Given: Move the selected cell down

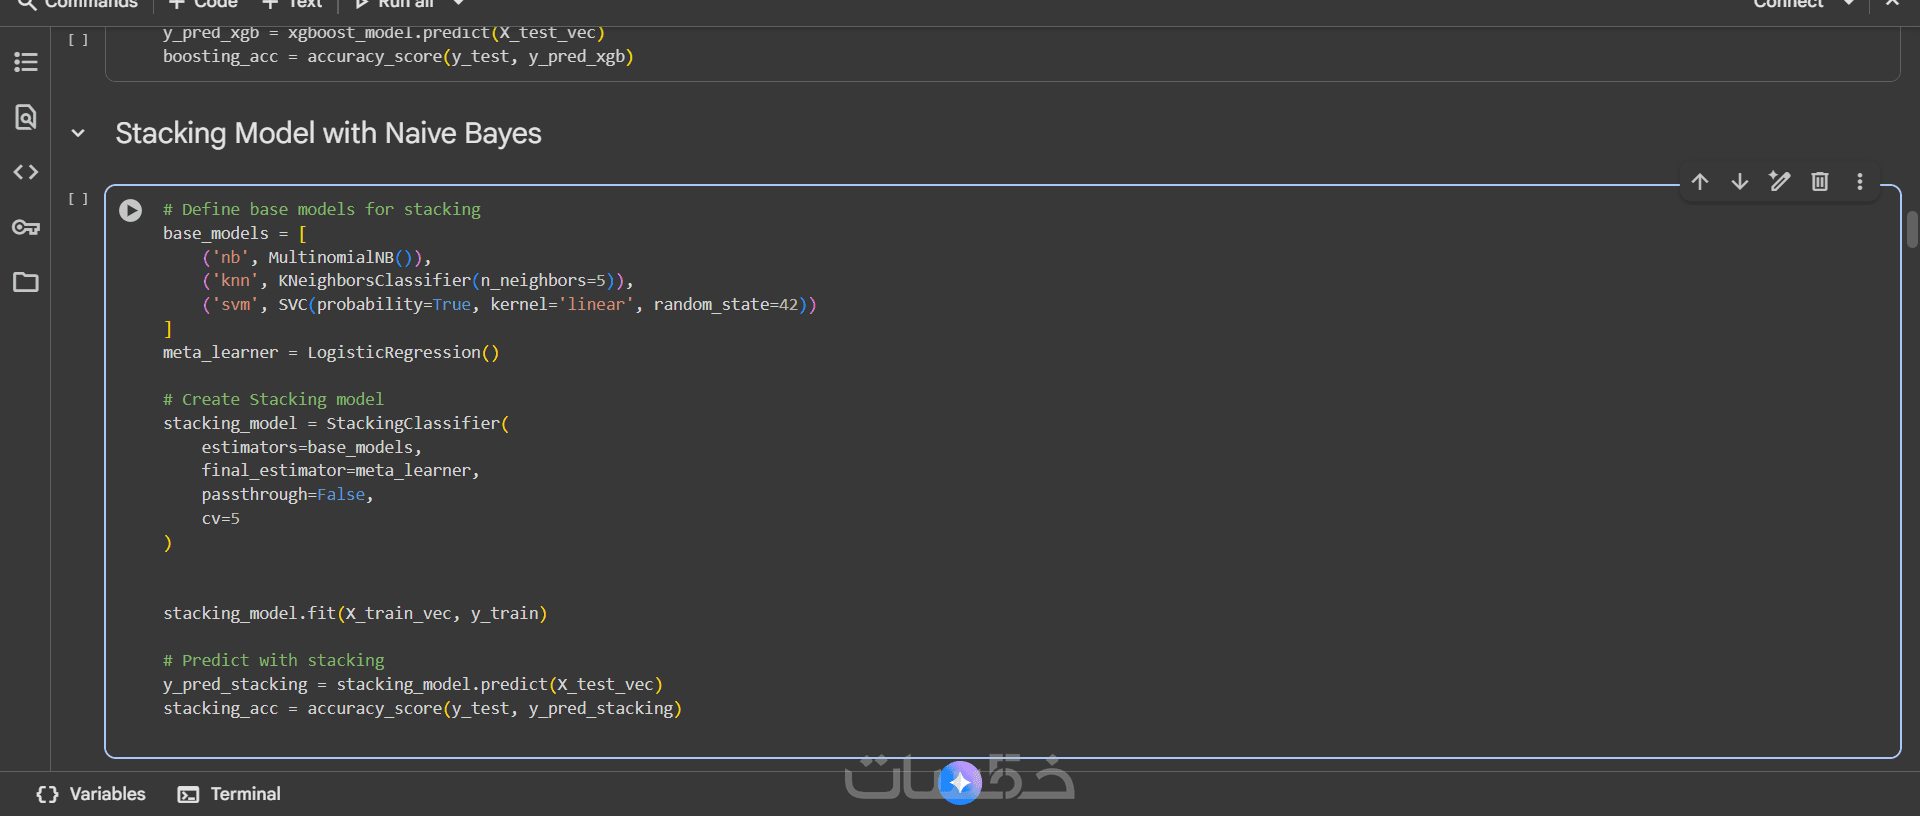Looking at the screenshot, I should tap(1740, 181).
